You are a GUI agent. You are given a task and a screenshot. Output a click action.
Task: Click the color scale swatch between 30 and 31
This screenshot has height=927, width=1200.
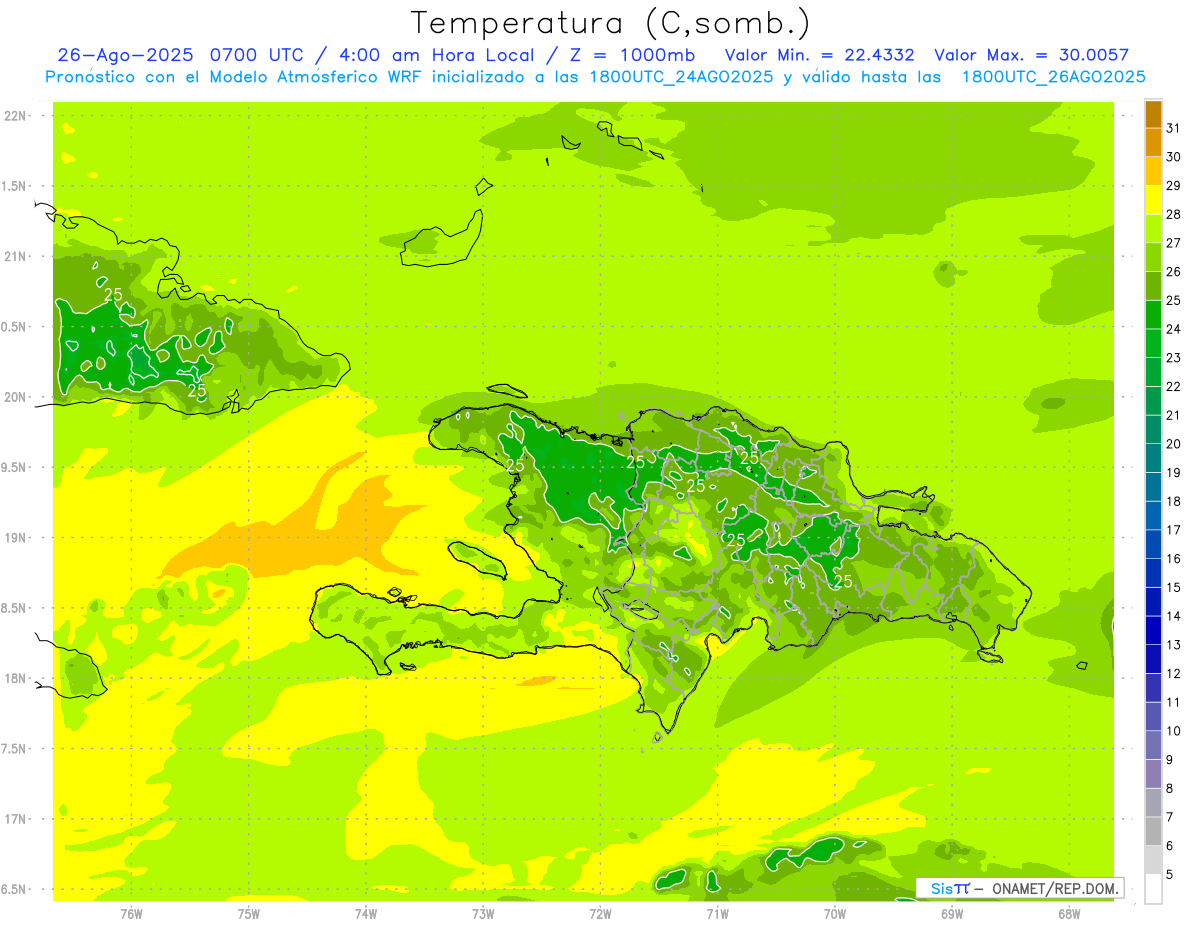(x=1153, y=143)
